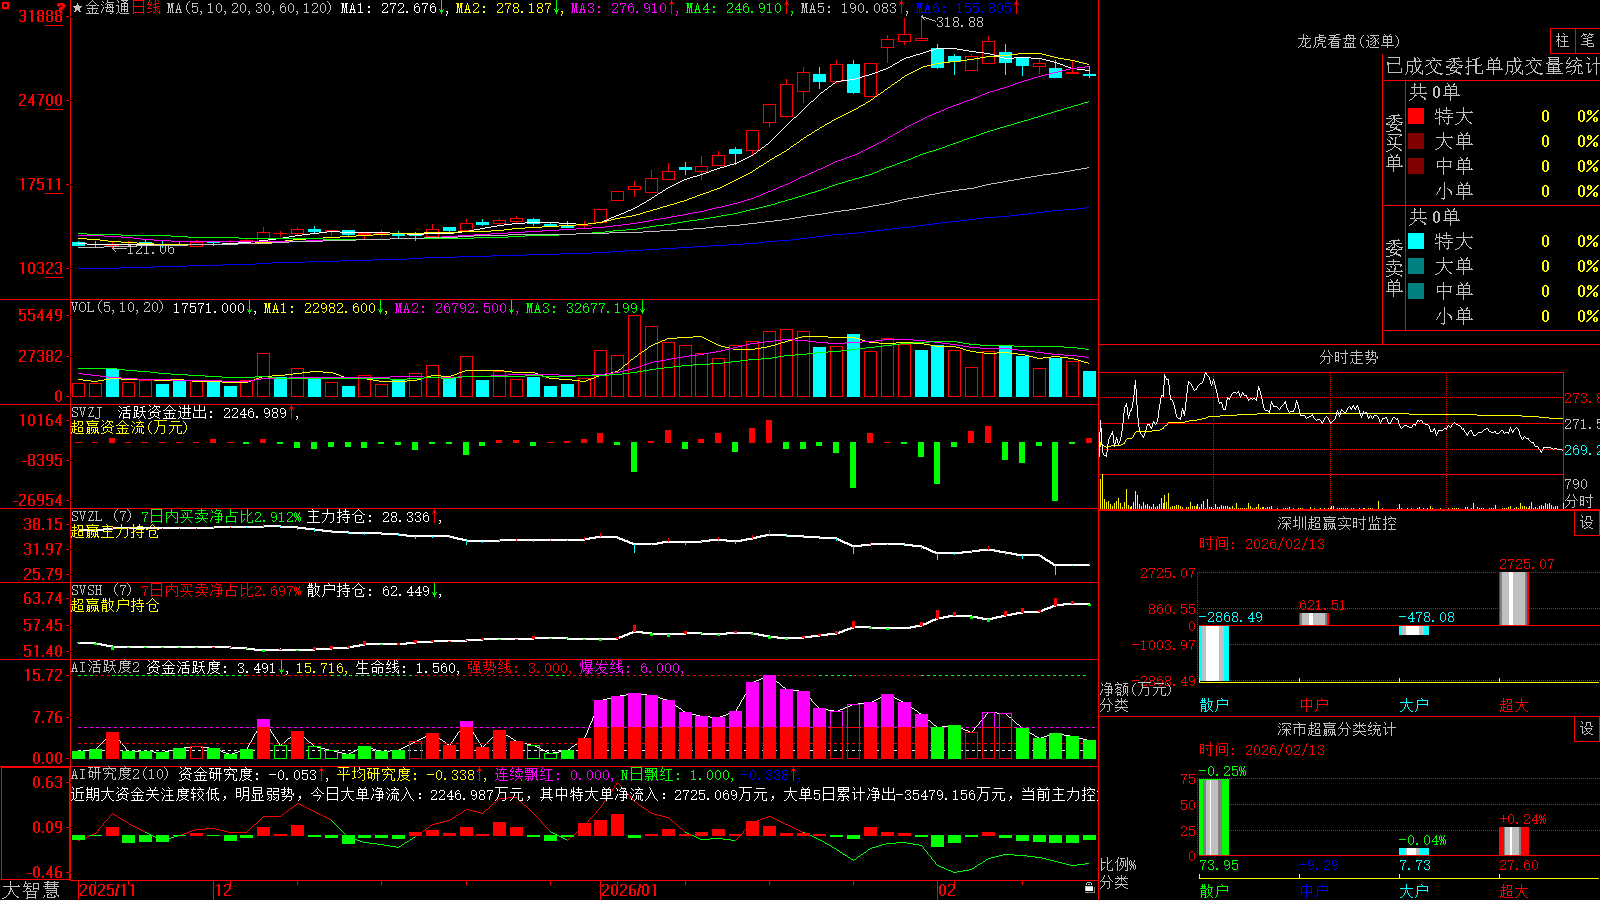Click the lock icon on the time axis
This screenshot has width=1600, height=900.
[1089, 888]
